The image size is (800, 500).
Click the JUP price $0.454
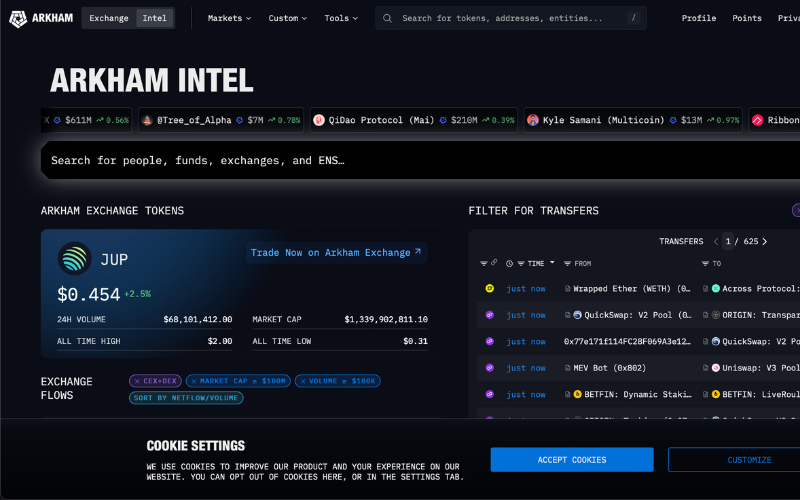[89, 294]
